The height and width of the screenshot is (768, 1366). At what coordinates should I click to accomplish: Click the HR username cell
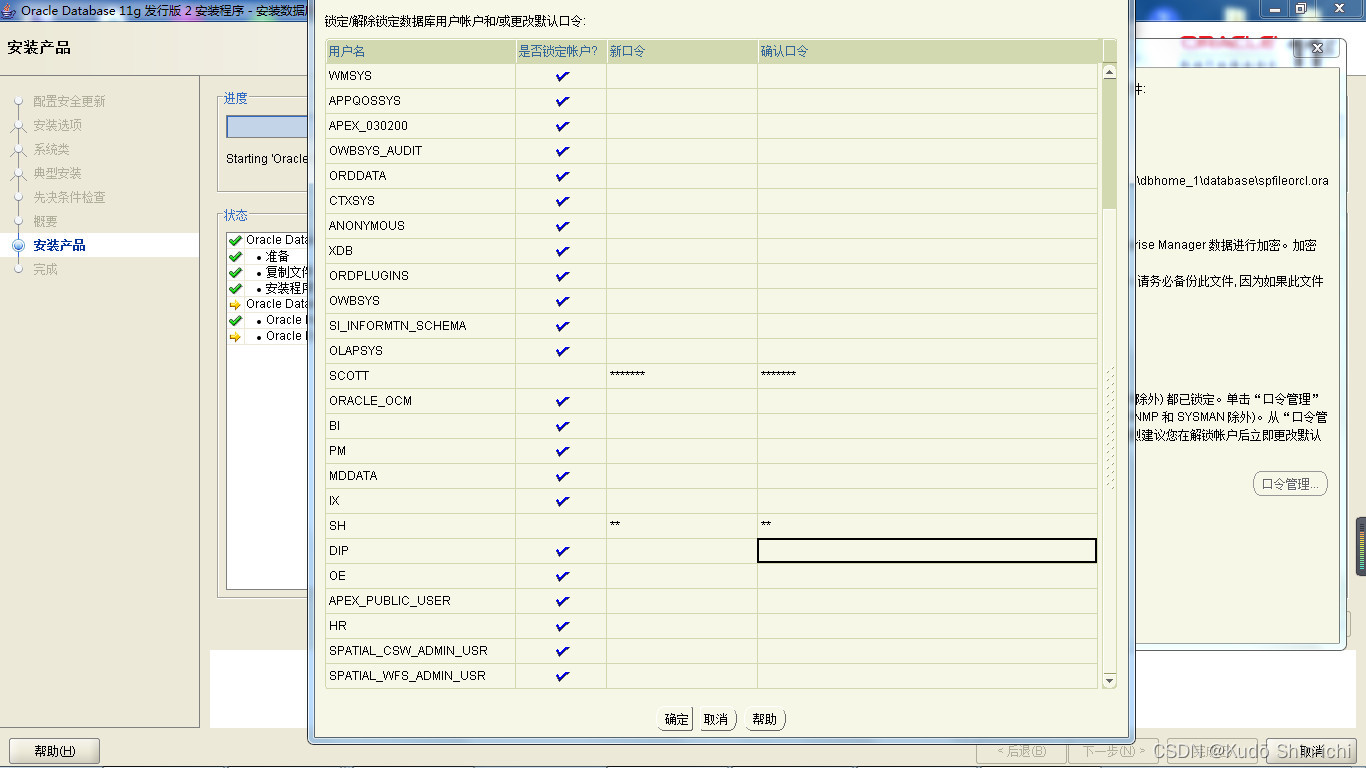[421, 626]
